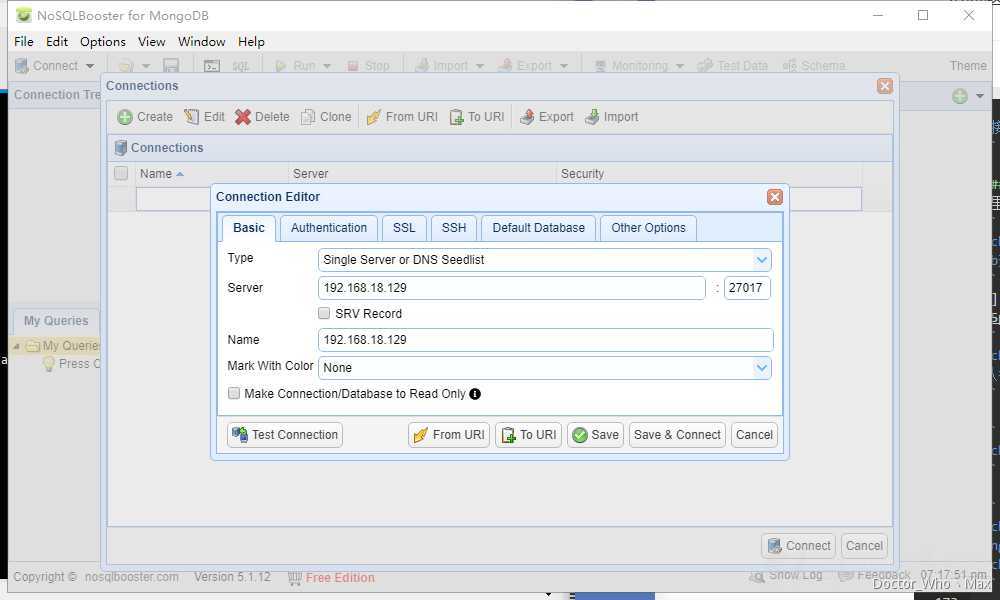Select the Basic tab

pos(249,228)
